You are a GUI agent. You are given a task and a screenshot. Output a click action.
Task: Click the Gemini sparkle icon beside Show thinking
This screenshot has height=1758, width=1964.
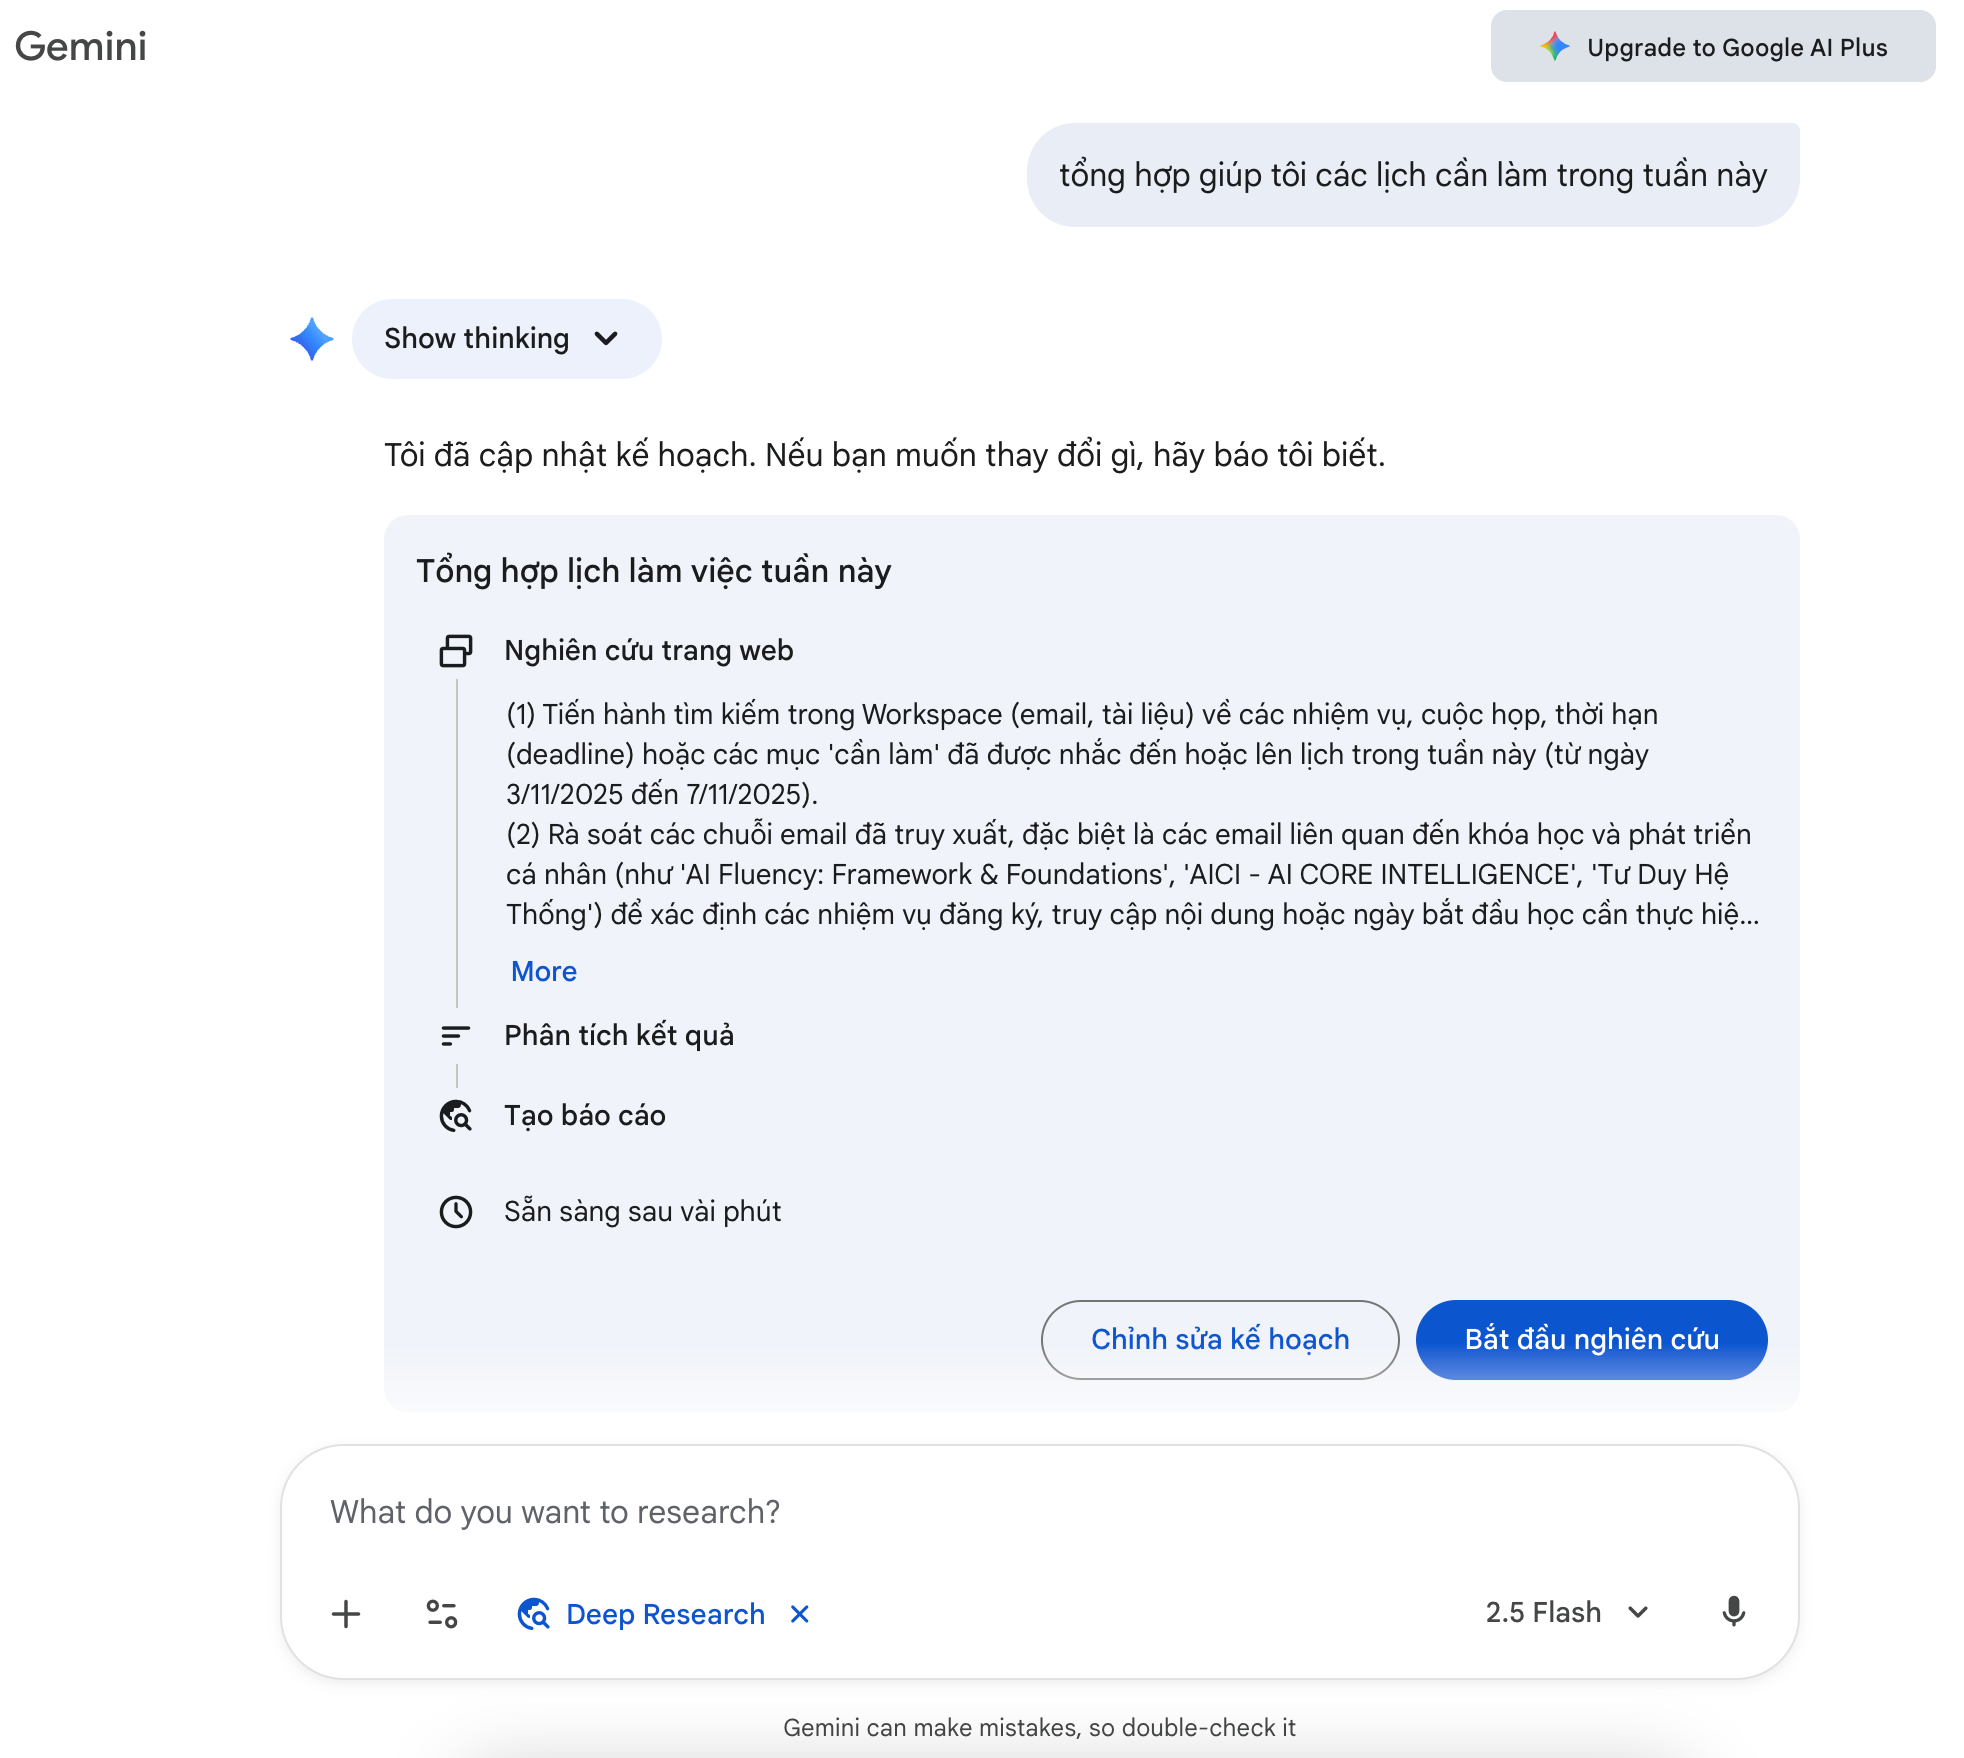(x=312, y=339)
